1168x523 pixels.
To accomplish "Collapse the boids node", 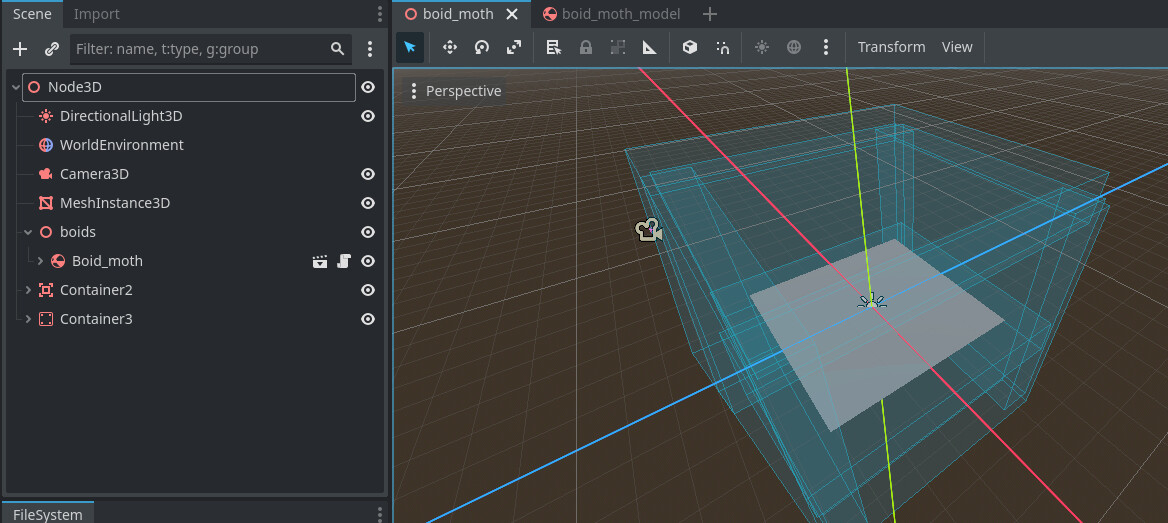I will tap(28, 232).
